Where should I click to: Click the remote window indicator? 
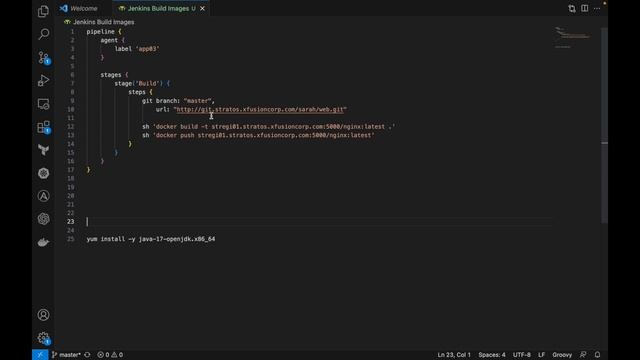(x=40, y=355)
